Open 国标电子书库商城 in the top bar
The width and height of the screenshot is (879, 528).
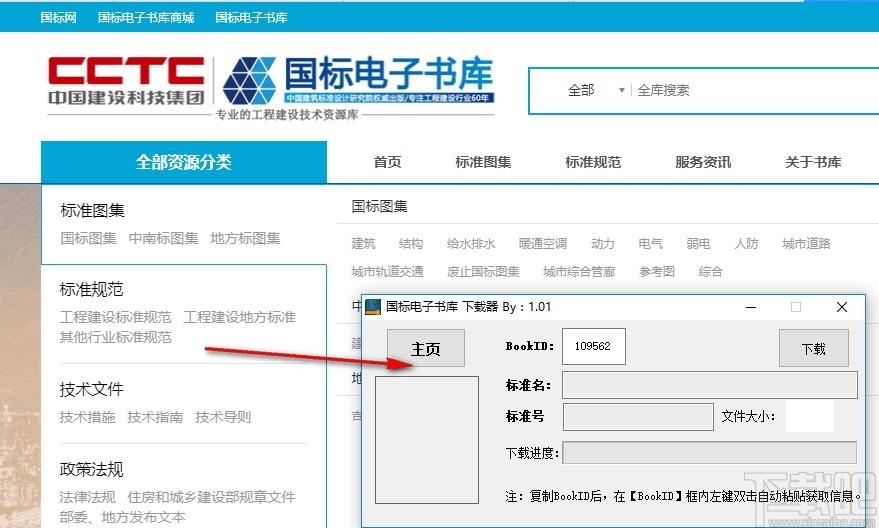(x=146, y=17)
